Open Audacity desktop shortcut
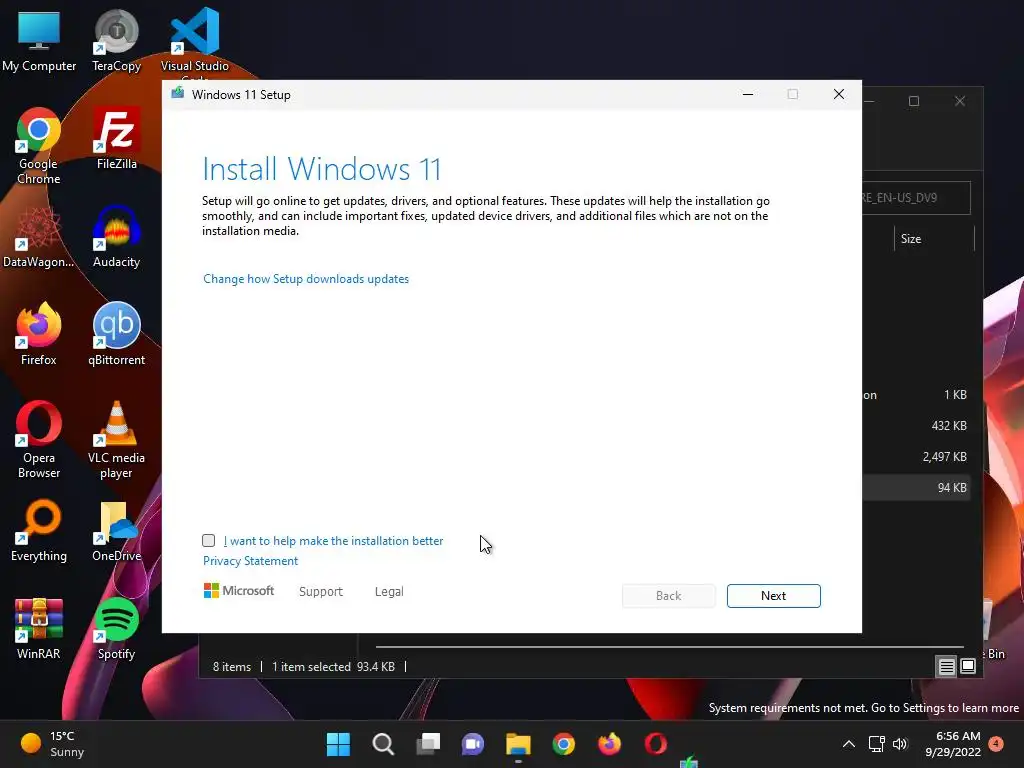The height and width of the screenshot is (768, 1024). [116, 236]
